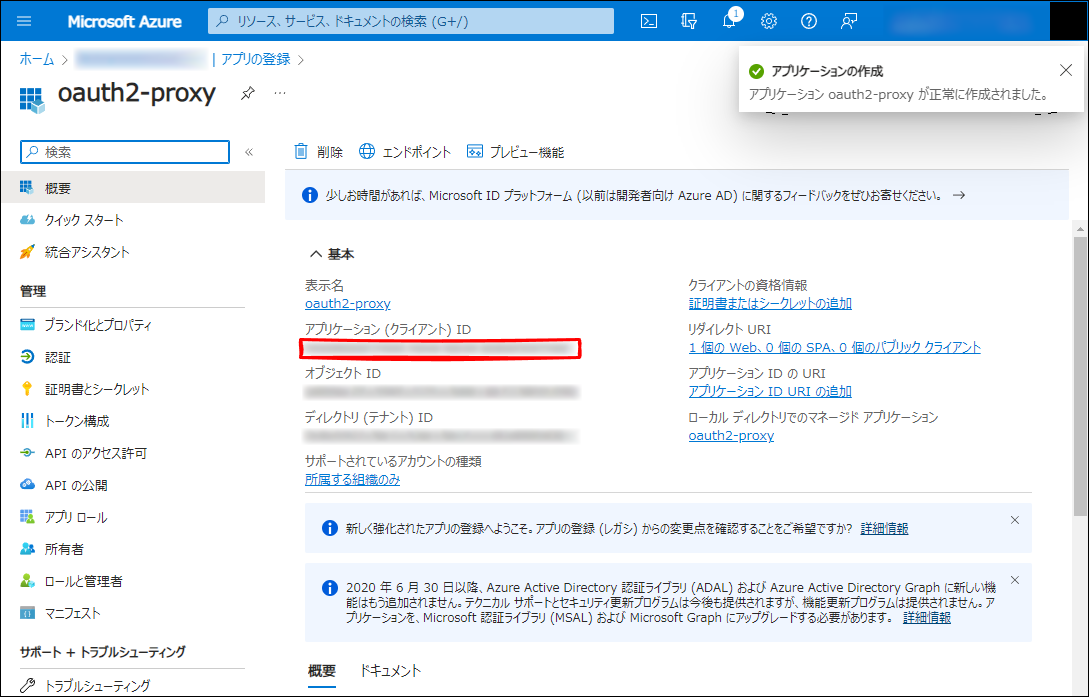Pin the oauth2-proxy app registration
The height and width of the screenshot is (697, 1089).
(x=247, y=93)
